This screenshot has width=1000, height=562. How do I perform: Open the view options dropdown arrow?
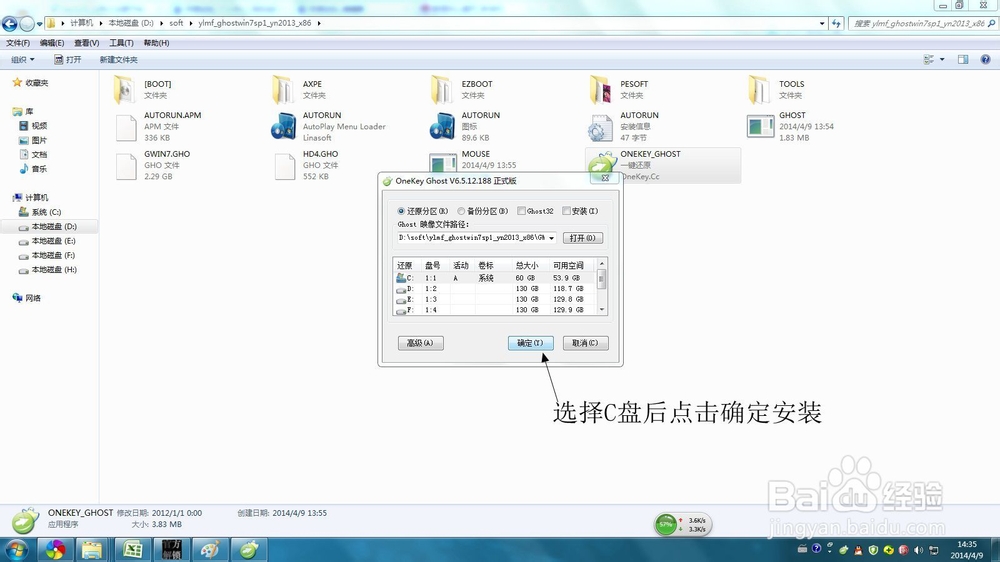click(942, 59)
